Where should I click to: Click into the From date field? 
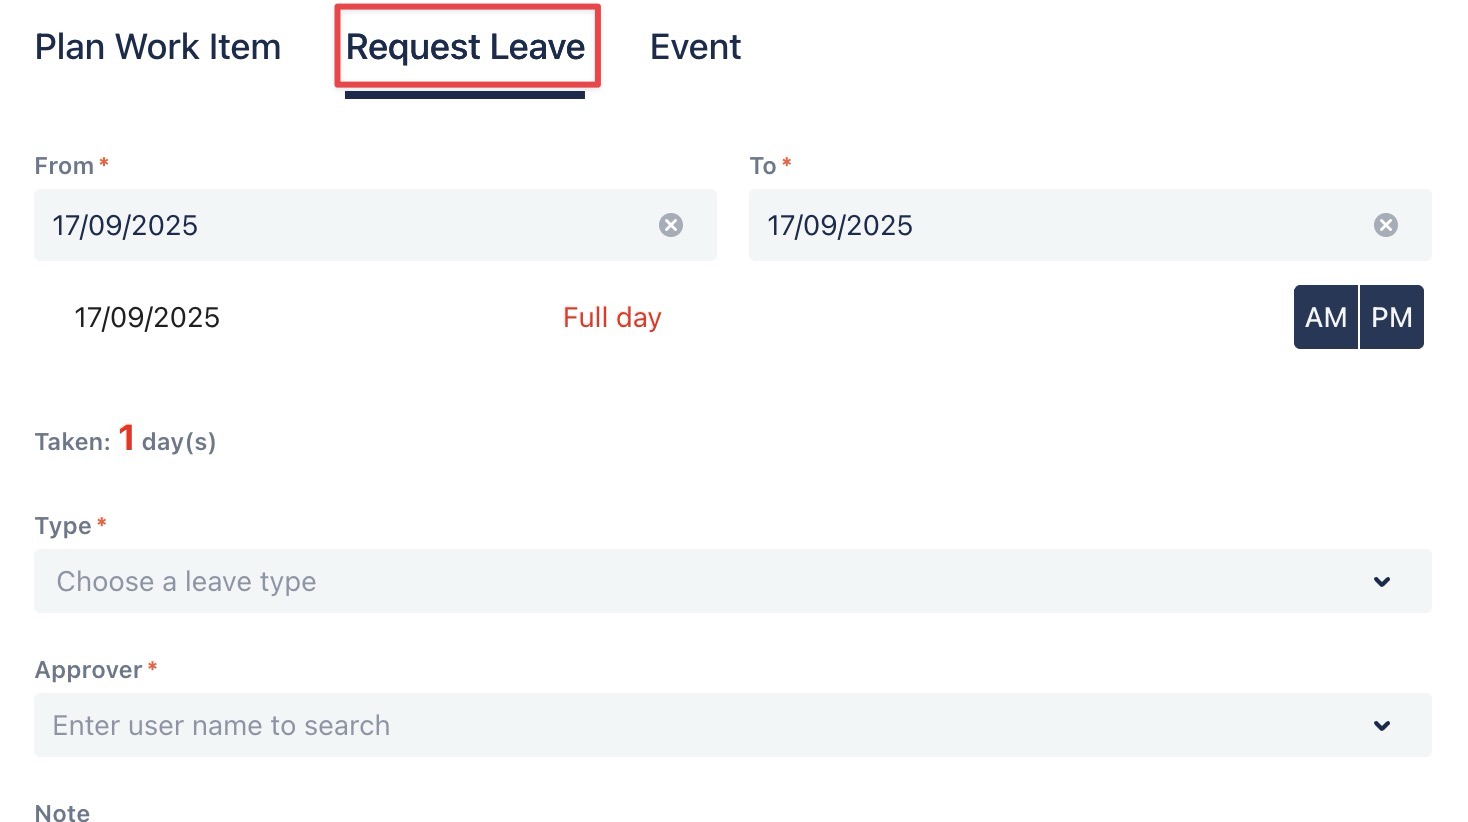340,225
